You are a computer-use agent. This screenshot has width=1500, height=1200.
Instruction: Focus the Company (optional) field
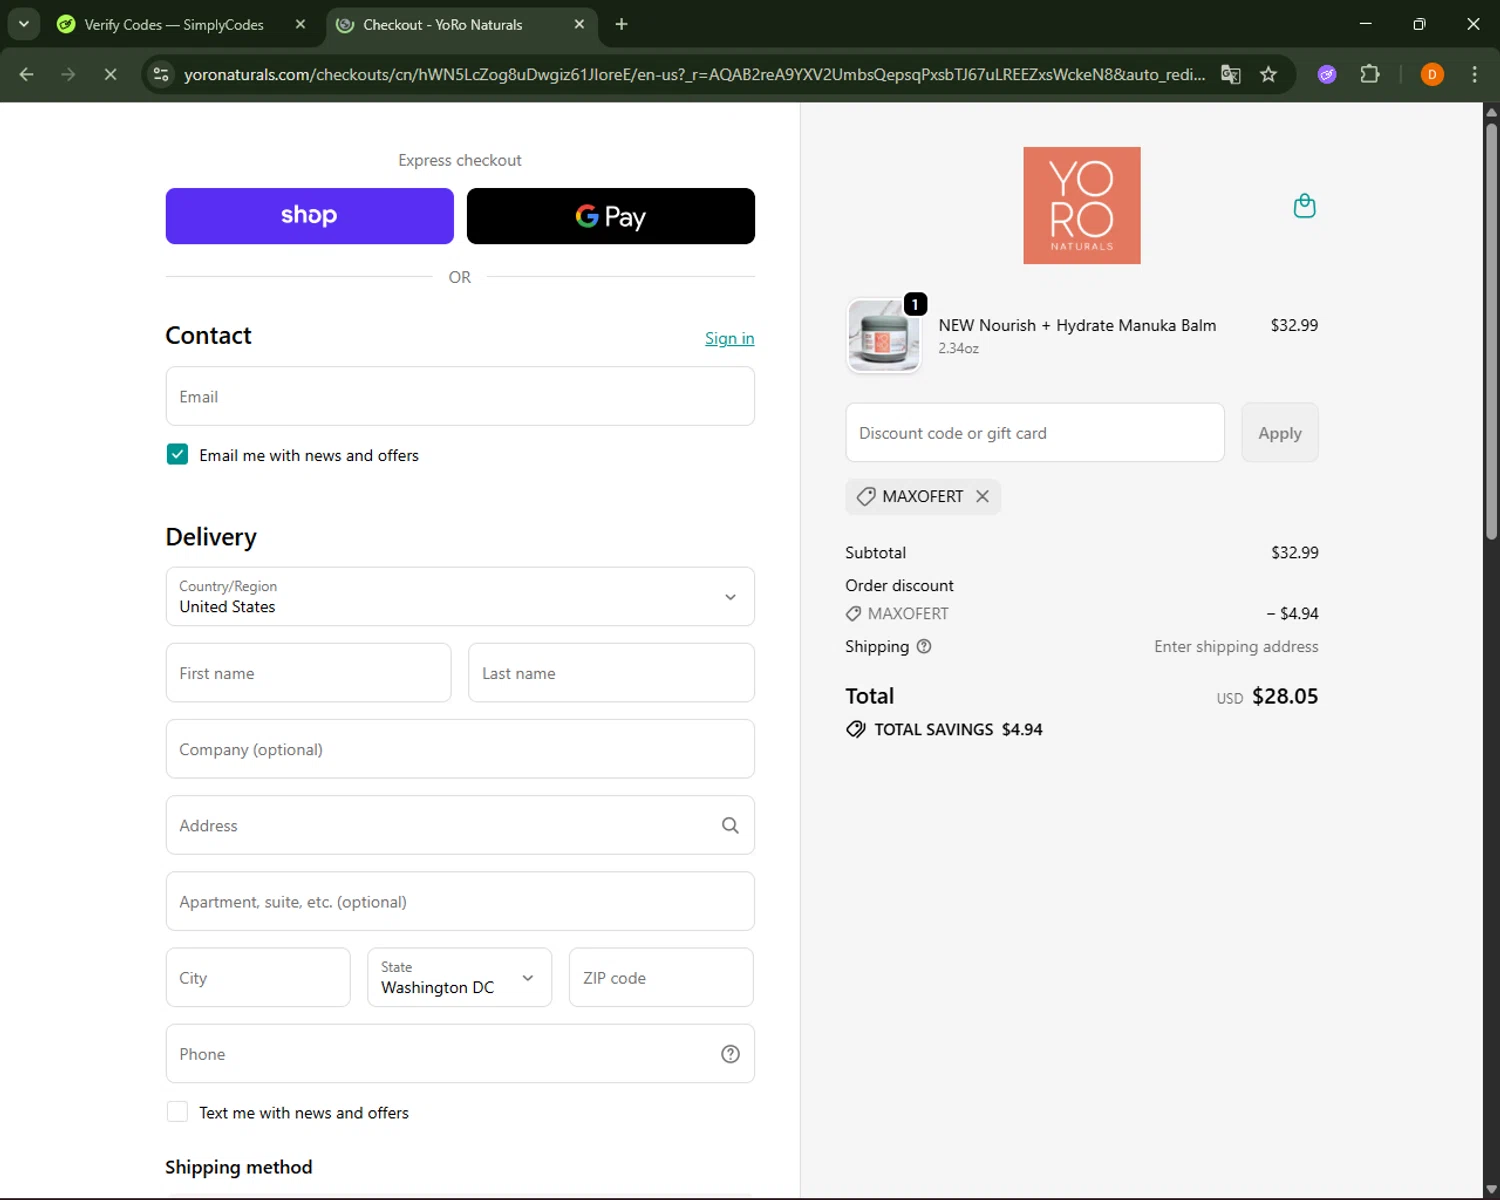point(460,749)
